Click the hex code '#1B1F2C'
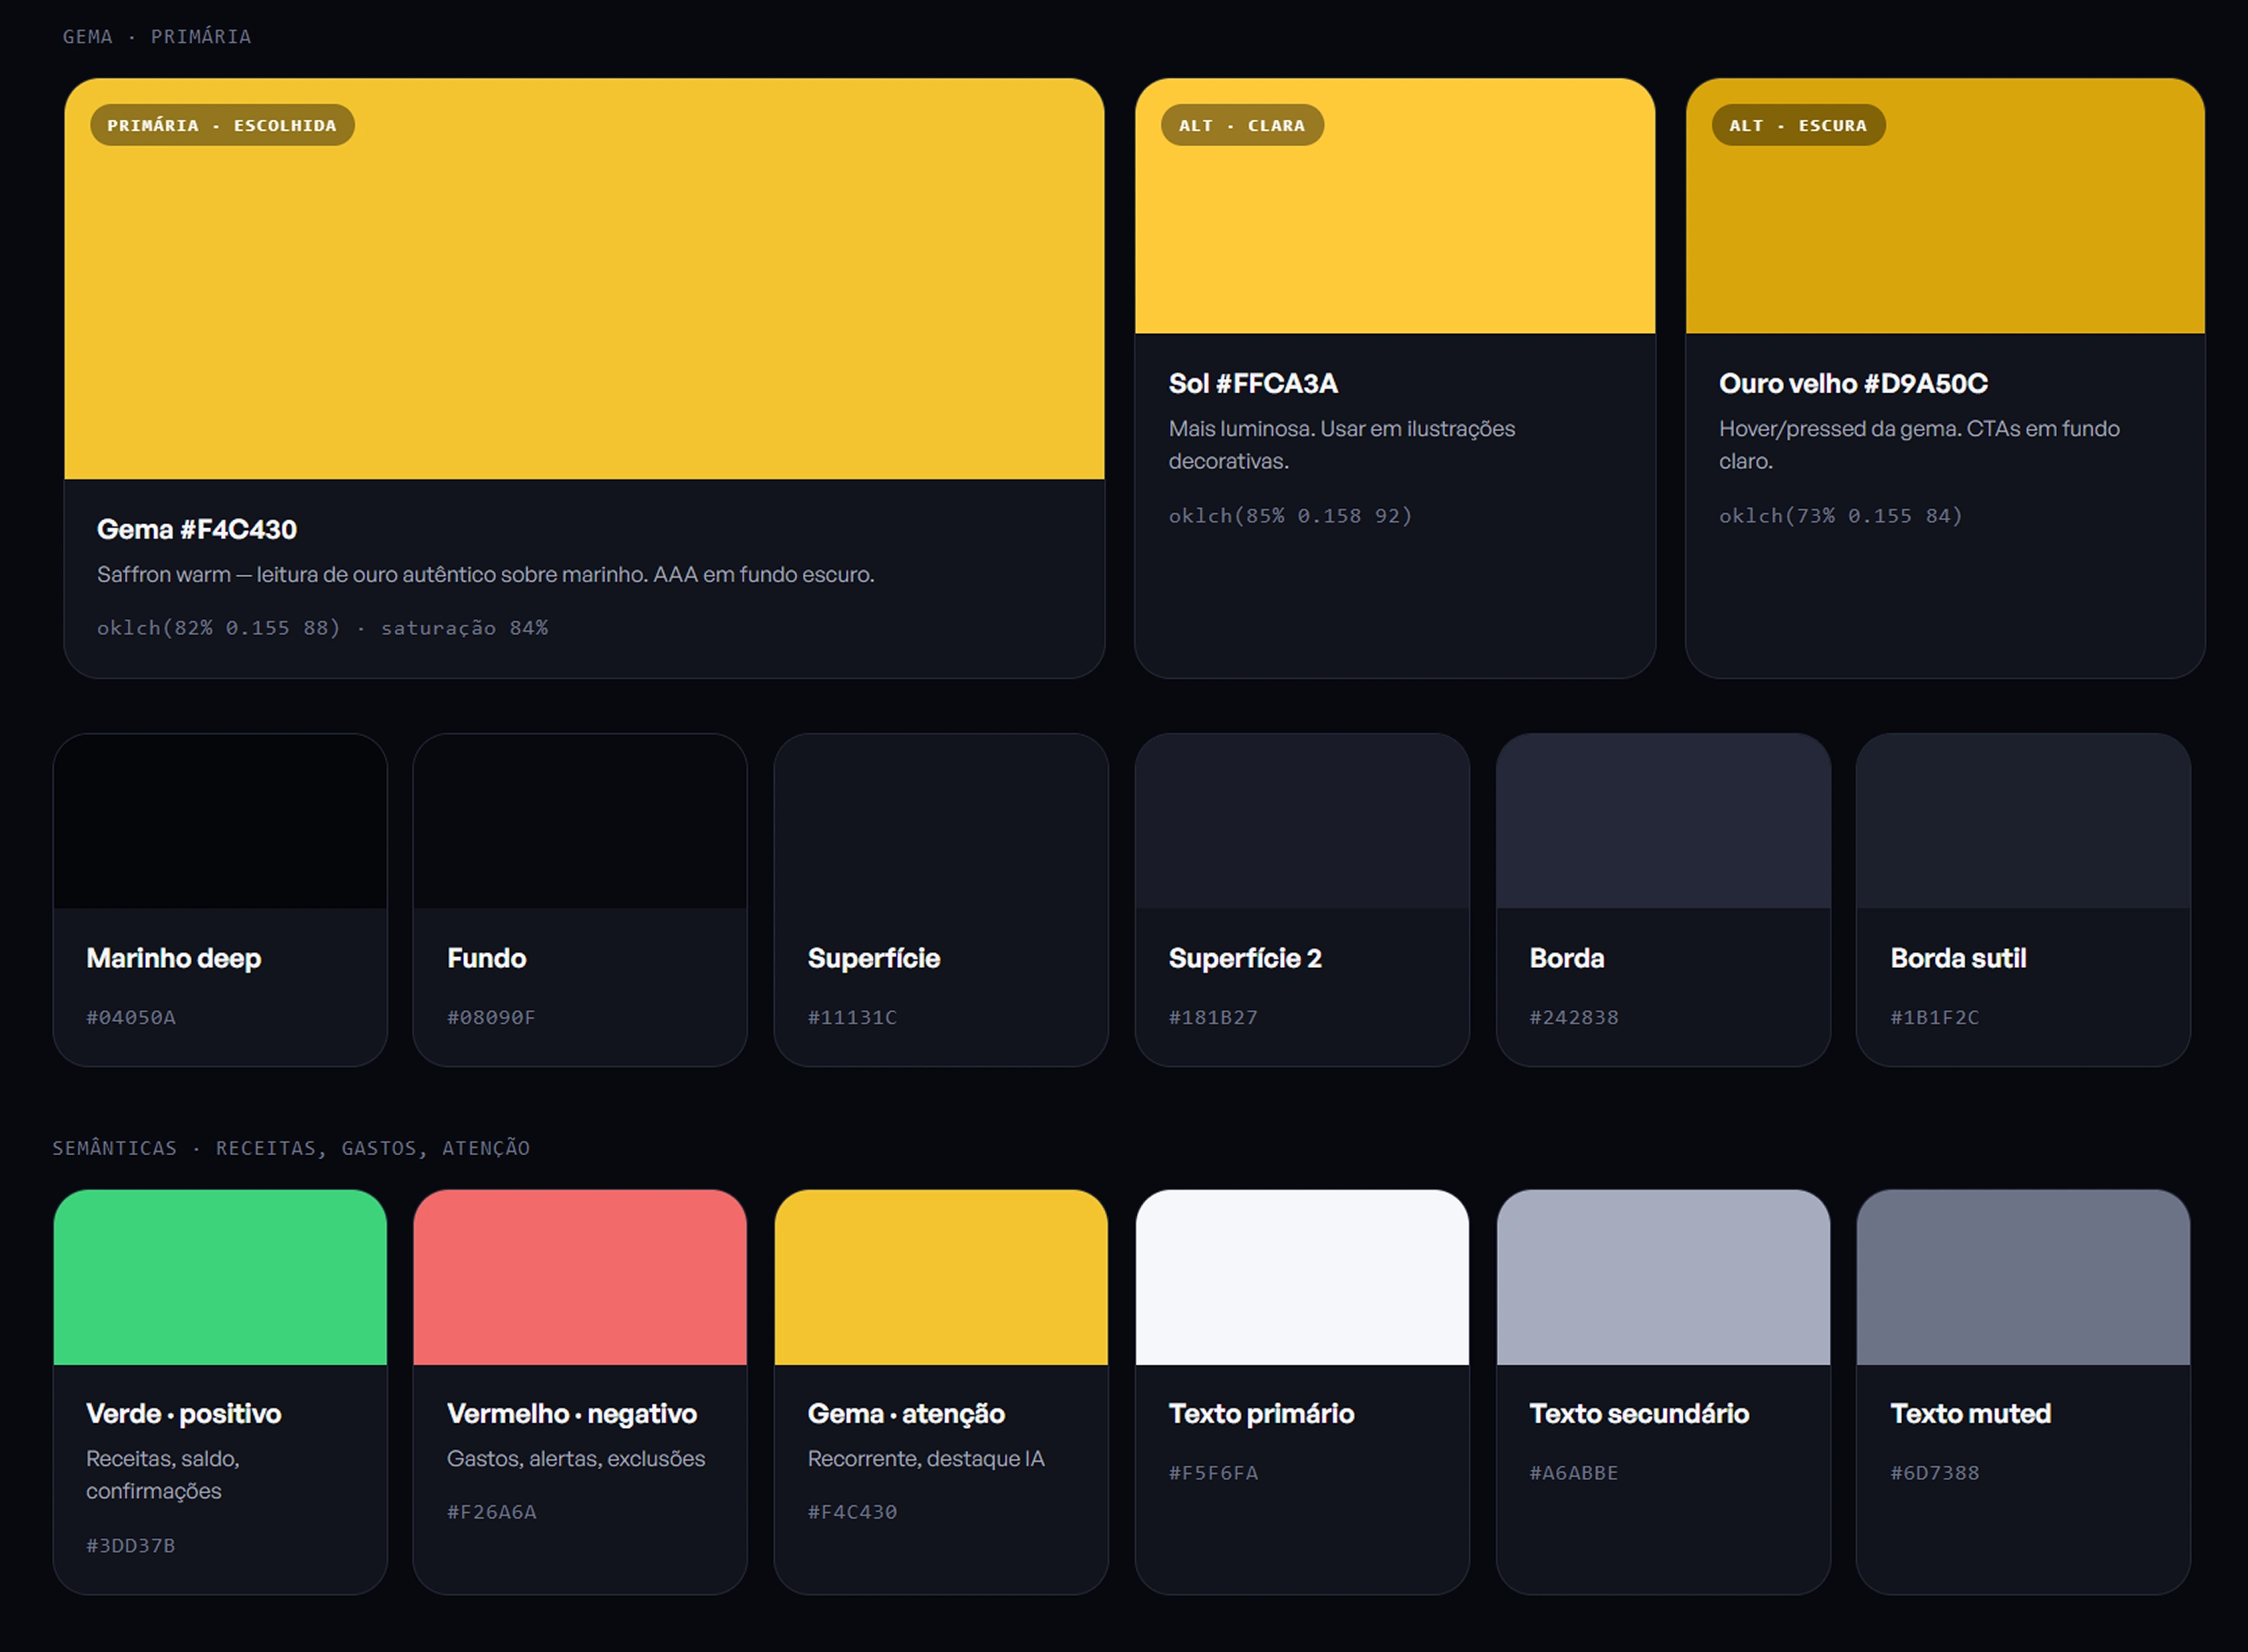Screen dimensions: 2248x1652 point(1934,1018)
